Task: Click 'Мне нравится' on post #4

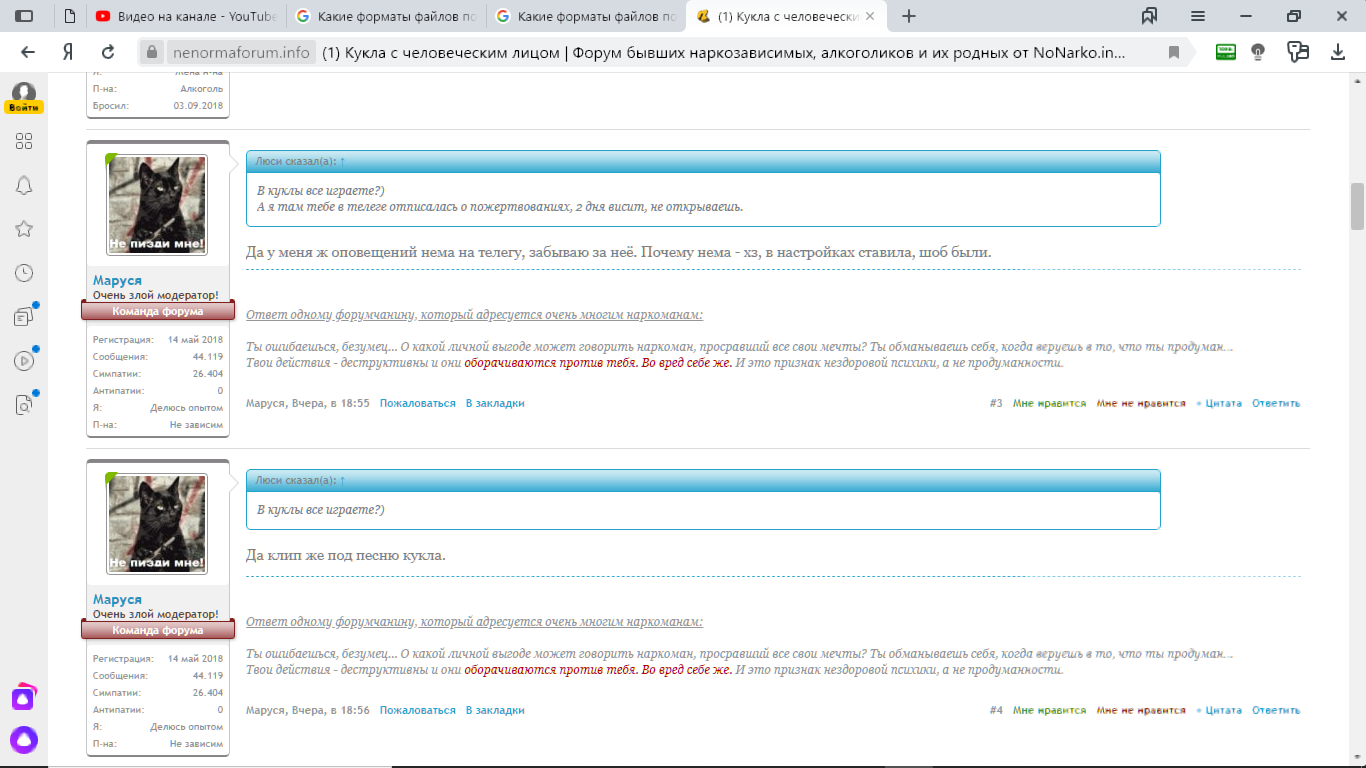Action: click(1049, 710)
